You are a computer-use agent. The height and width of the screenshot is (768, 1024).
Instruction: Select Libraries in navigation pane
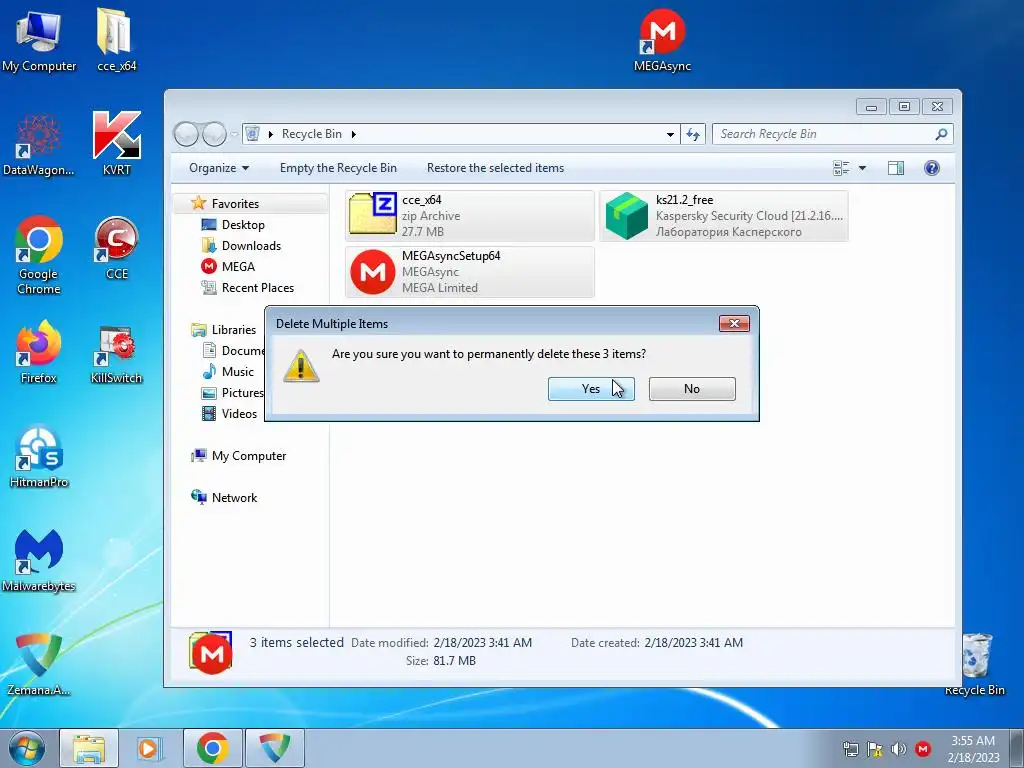pyautogui.click(x=234, y=330)
